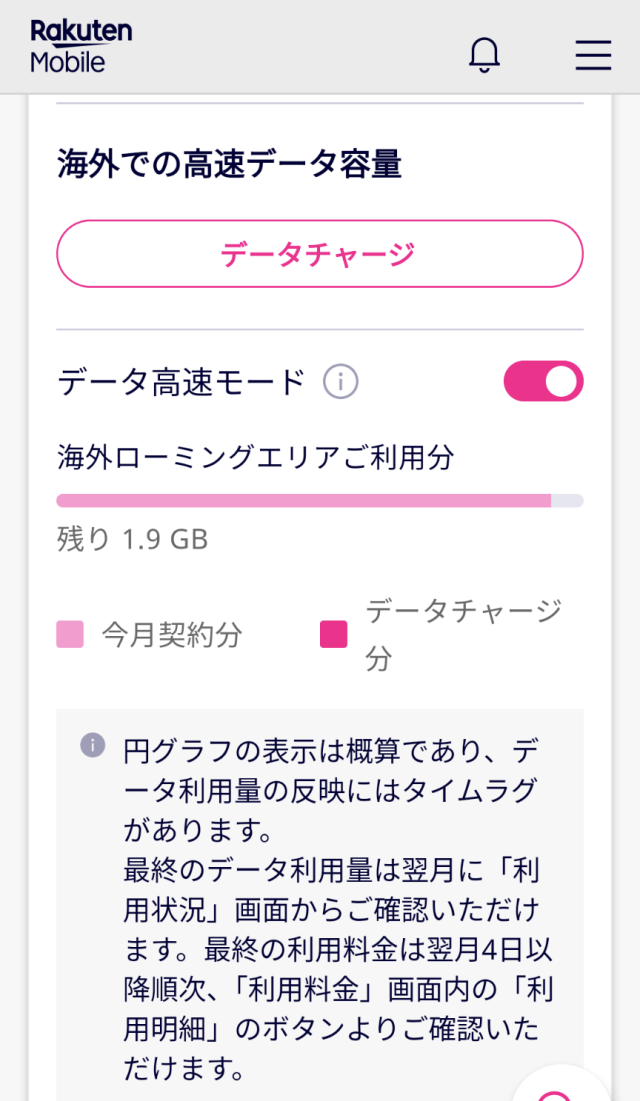640x1101 pixels.
Task: Turn off the データ高速モード switch
Action: (x=543, y=381)
